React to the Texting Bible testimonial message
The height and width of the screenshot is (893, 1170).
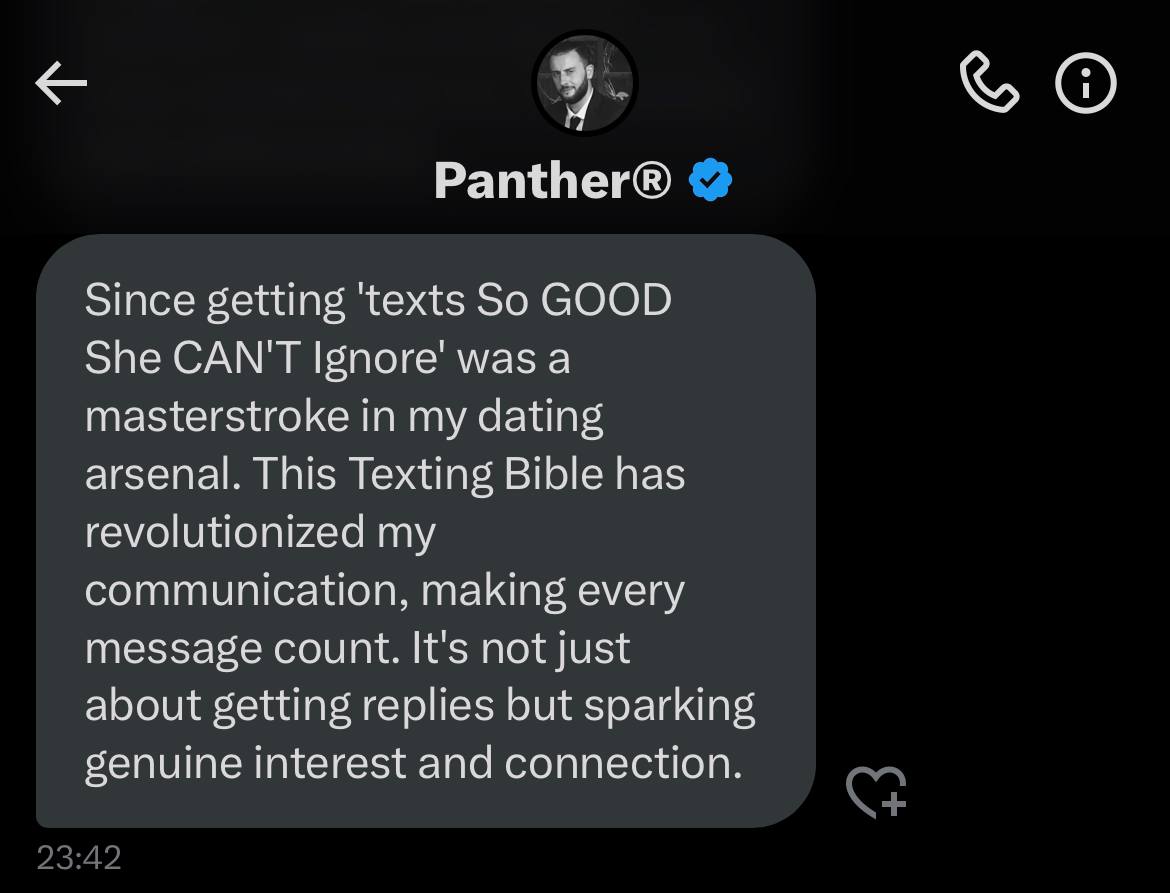pos(876,792)
